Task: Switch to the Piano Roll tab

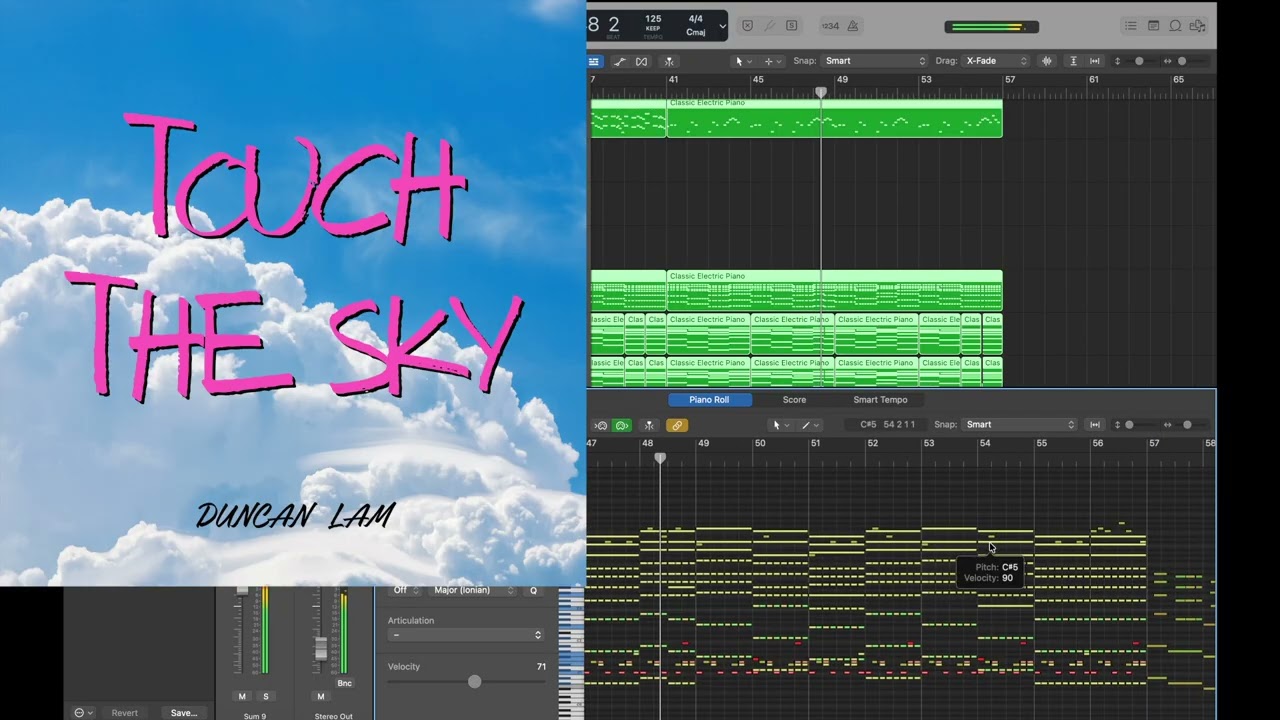Action: pyautogui.click(x=709, y=400)
